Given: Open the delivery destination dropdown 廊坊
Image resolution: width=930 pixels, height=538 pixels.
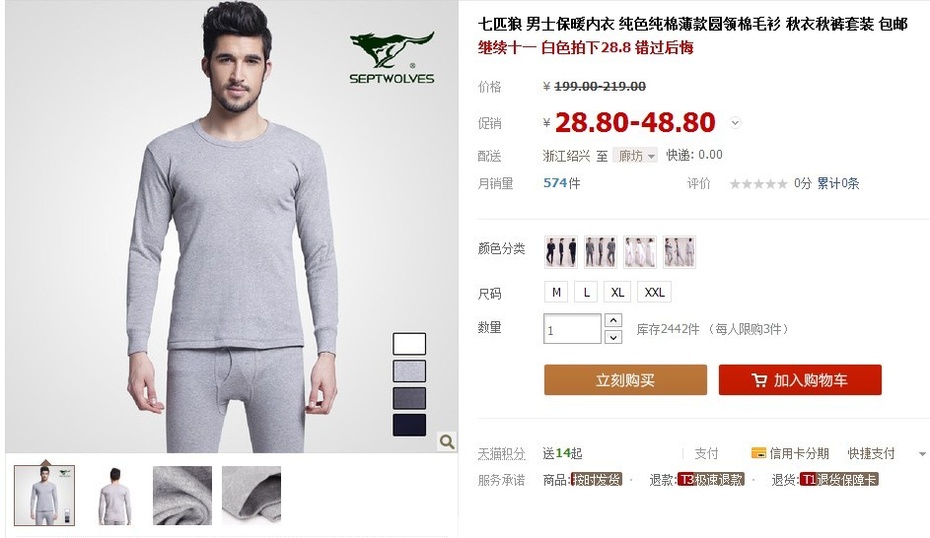Looking at the screenshot, I should pos(635,156).
